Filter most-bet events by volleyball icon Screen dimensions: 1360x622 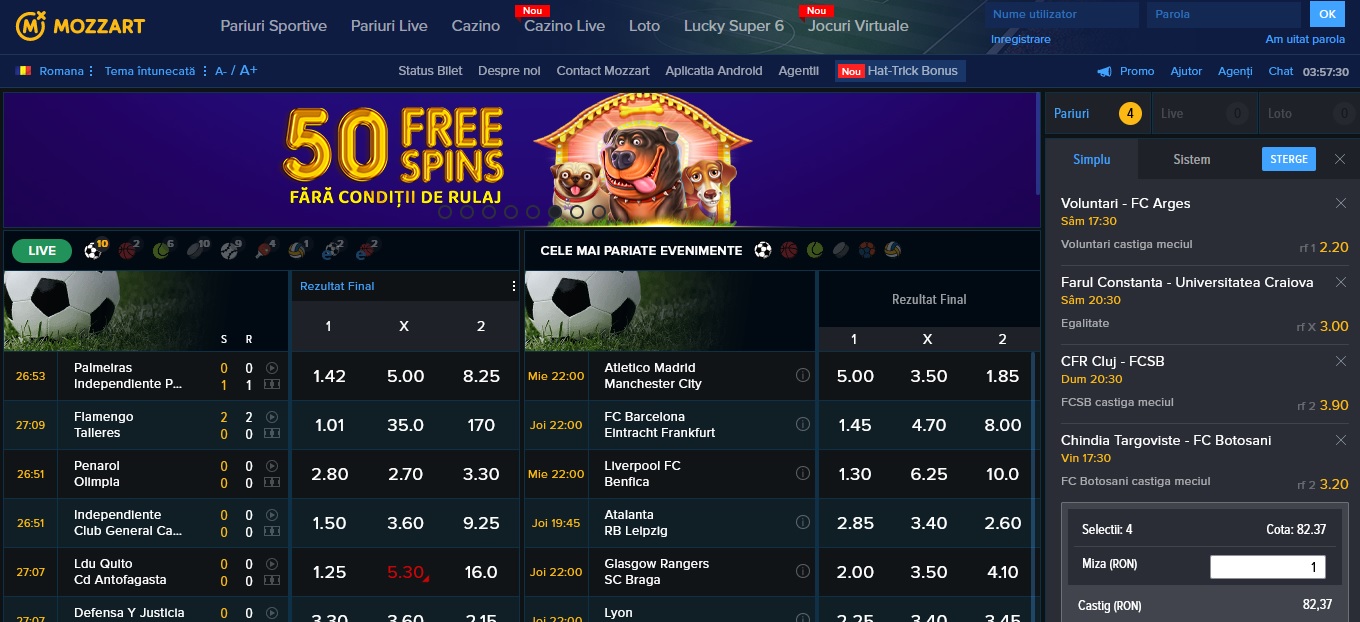(892, 250)
